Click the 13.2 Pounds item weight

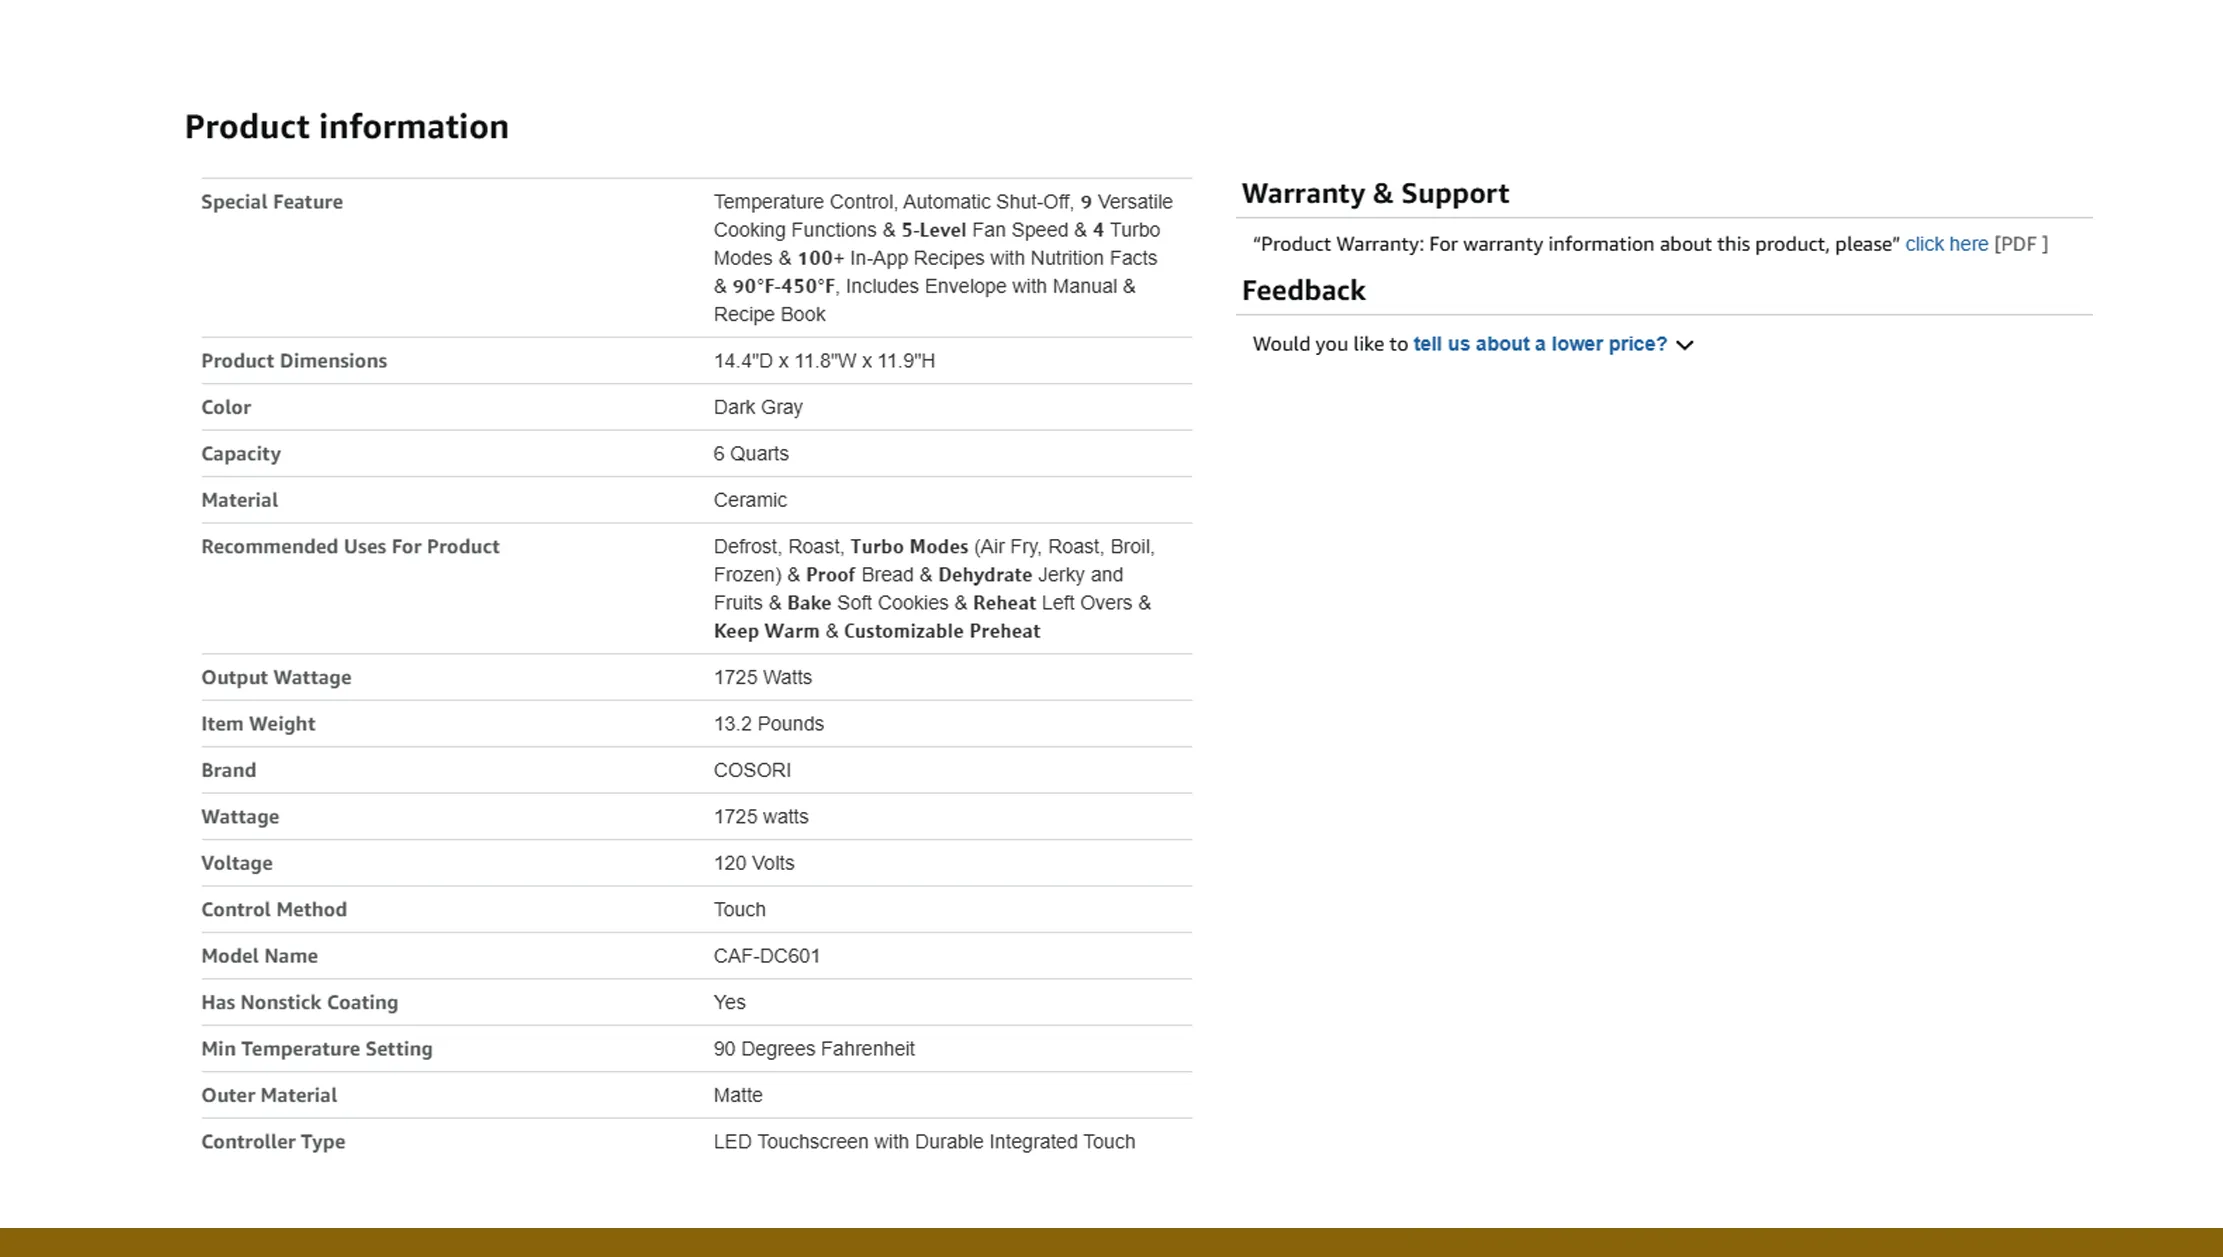(x=767, y=724)
